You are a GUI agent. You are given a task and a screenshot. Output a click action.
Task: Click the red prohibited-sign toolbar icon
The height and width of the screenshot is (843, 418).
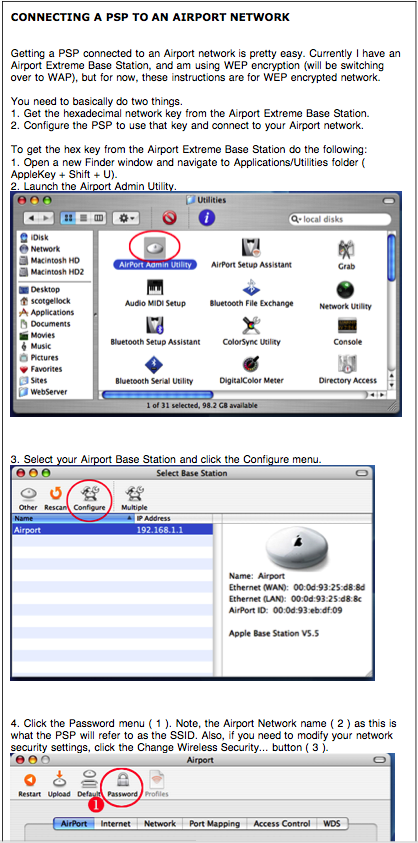(169, 218)
